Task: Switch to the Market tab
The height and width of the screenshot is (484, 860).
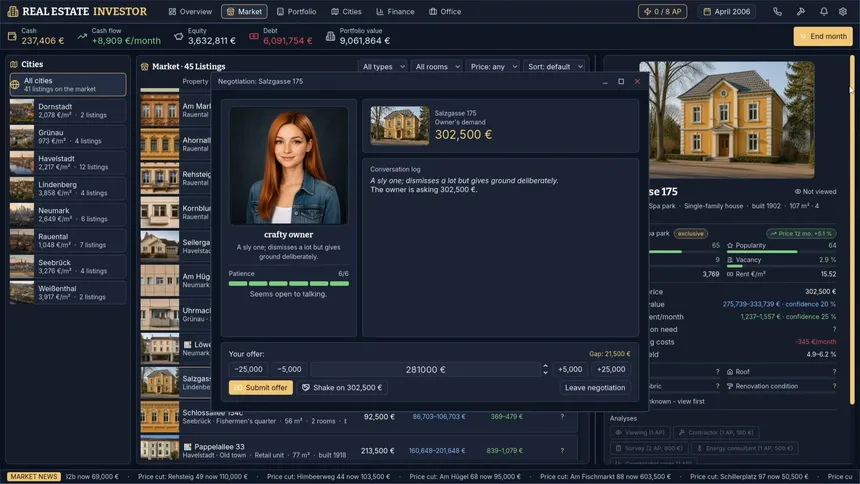Action: (244, 12)
